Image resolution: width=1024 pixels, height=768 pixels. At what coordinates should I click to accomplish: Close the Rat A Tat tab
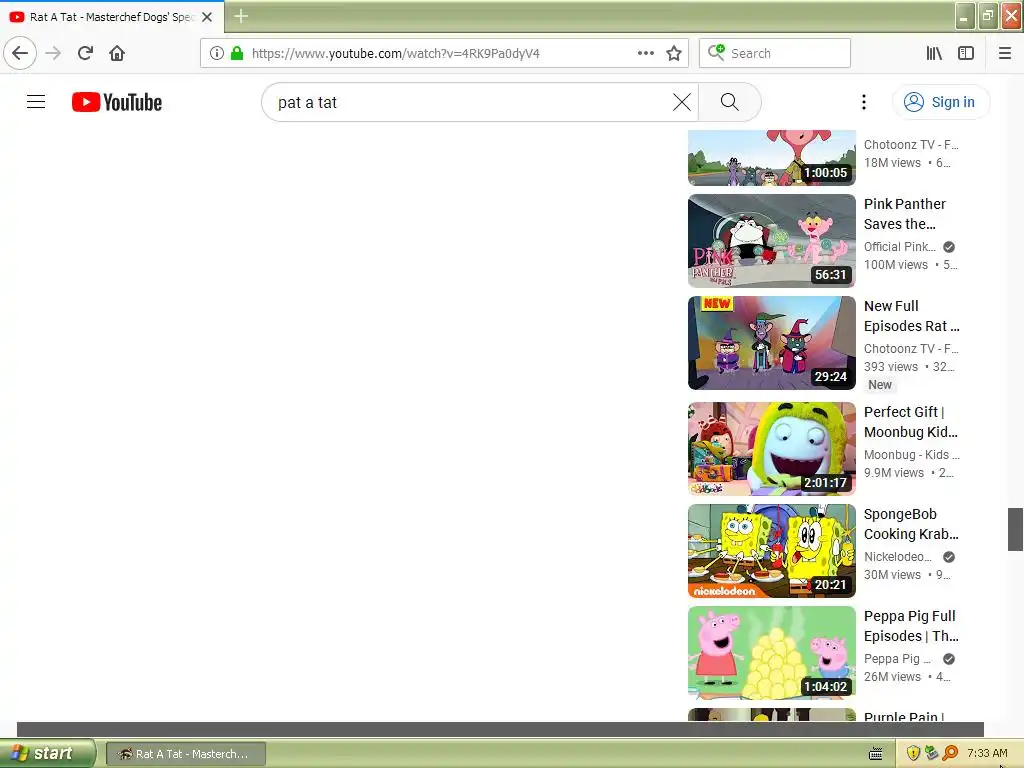pyautogui.click(x=207, y=17)
